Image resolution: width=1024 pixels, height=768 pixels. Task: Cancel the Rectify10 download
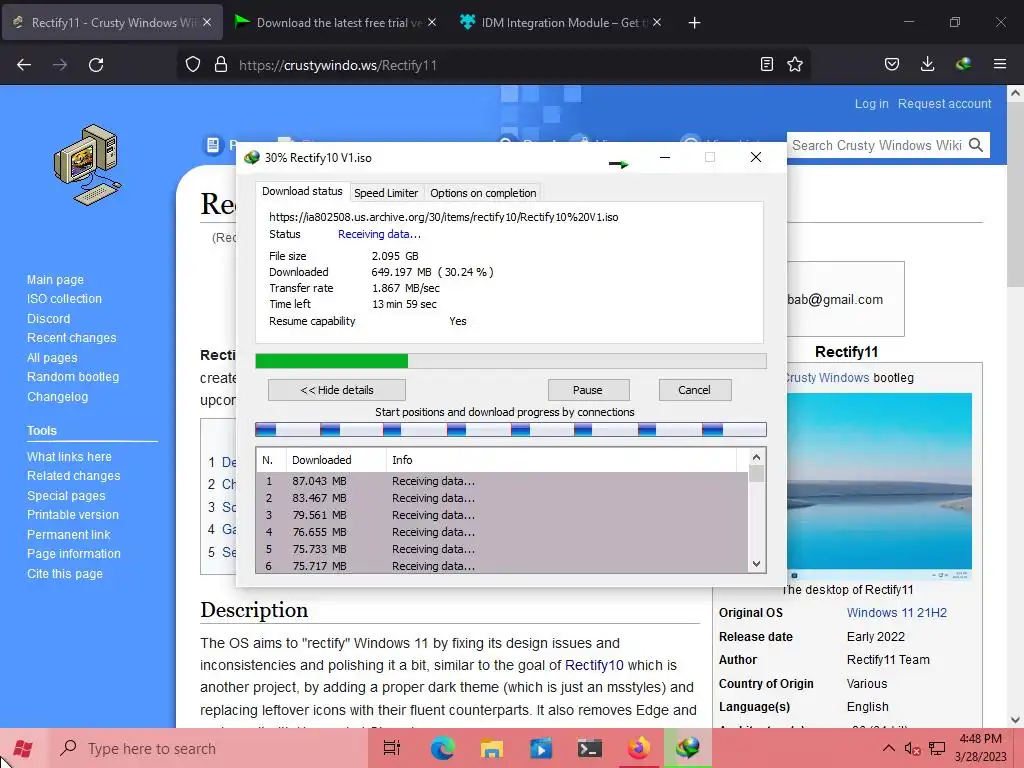point(694,390)
